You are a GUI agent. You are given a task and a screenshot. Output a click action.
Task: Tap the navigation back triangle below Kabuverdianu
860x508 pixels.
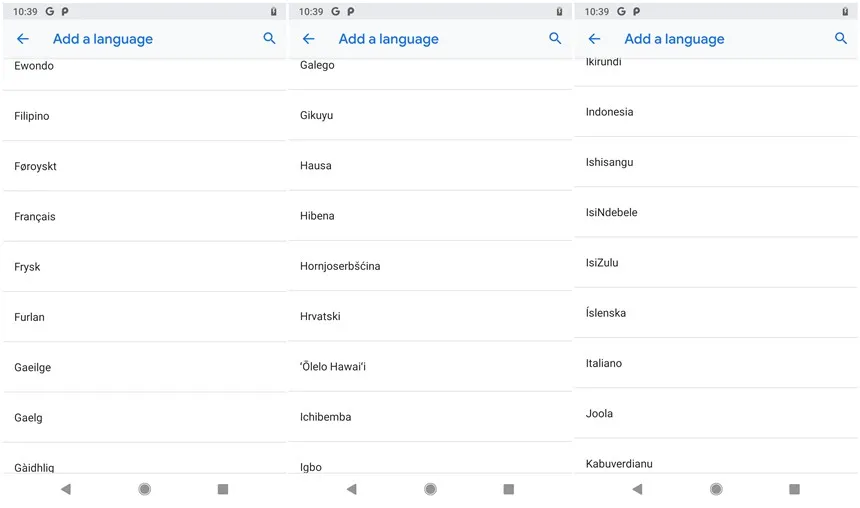(x=637, y=489)
